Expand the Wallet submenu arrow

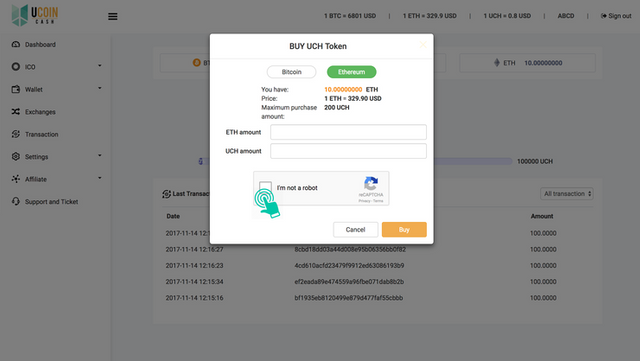[100, 88]
